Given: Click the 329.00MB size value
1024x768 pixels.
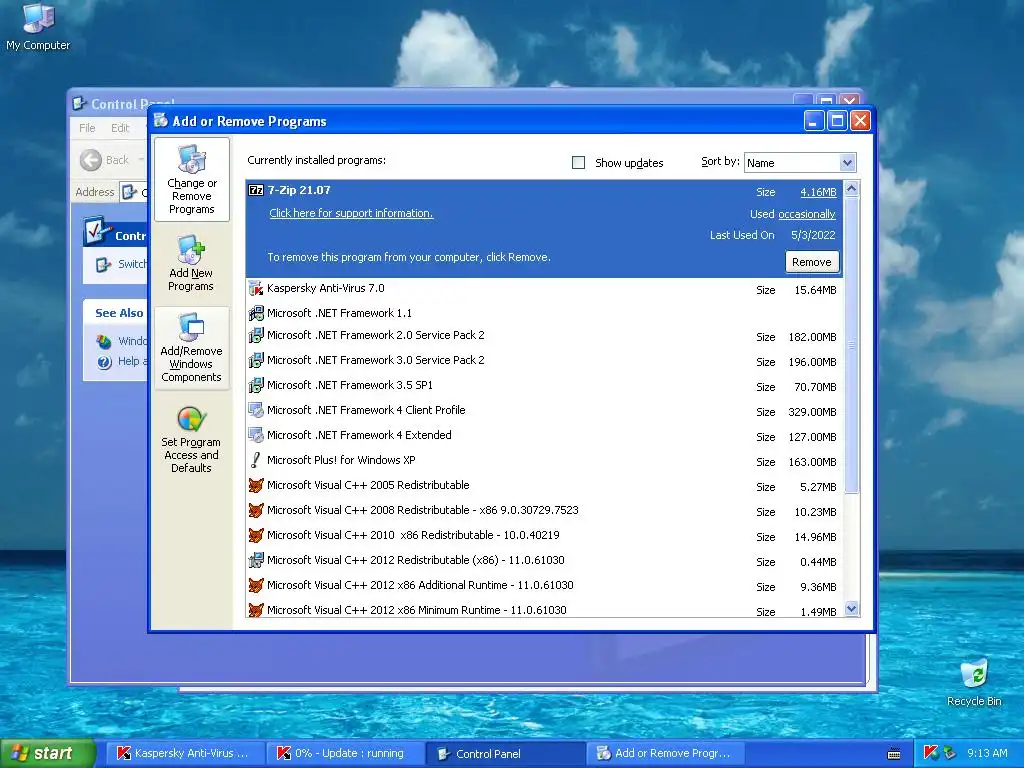Looking at the screenshot, I should 812,412.
